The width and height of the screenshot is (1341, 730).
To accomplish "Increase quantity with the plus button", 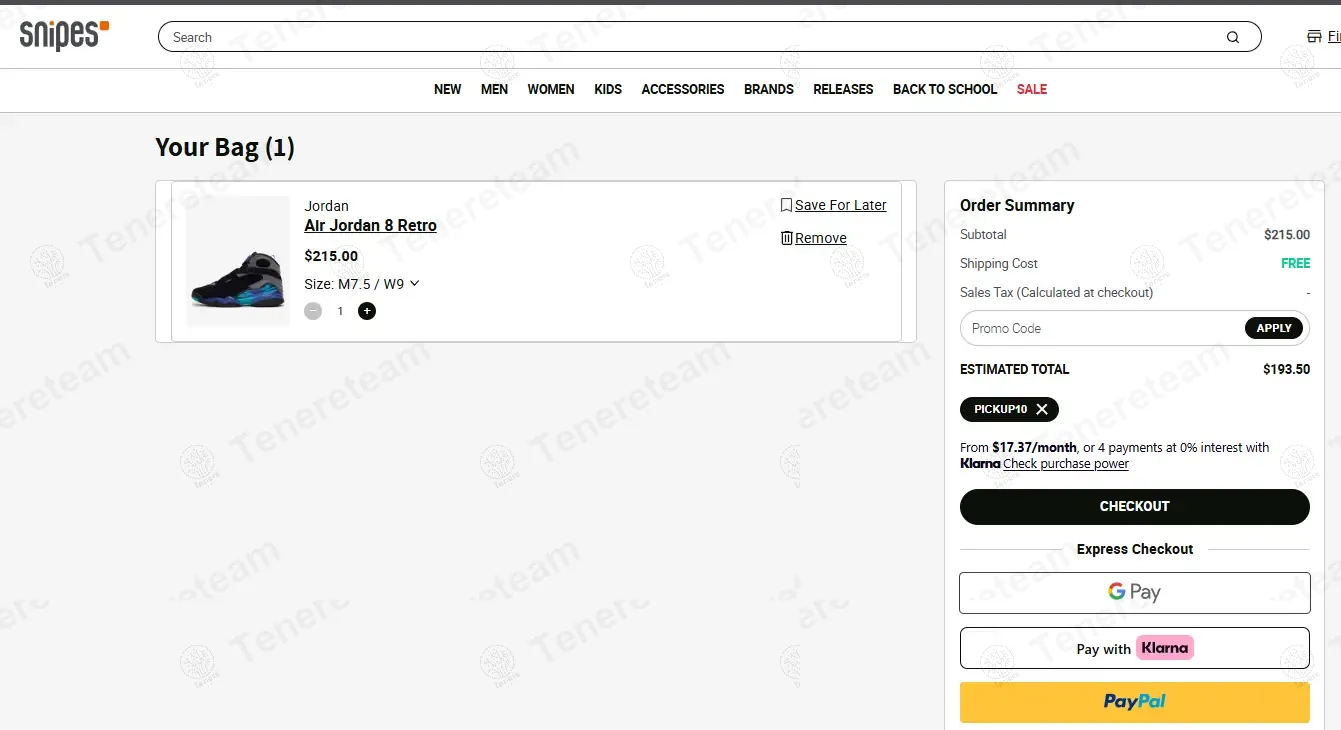I will pos(367,311).
